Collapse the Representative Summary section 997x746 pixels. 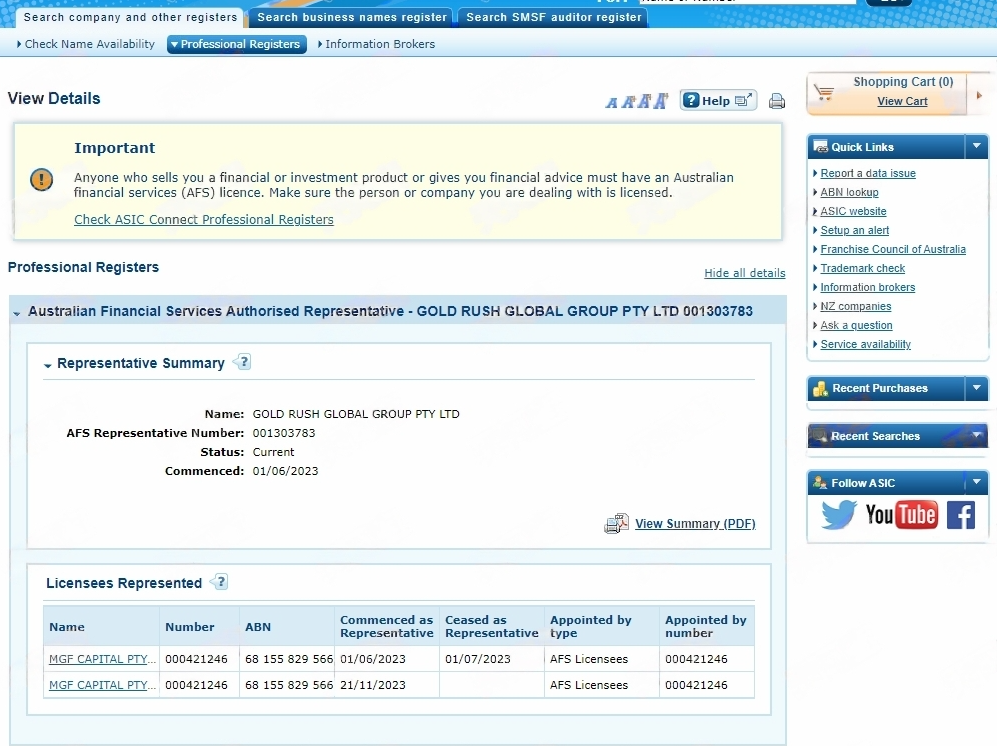47,365
